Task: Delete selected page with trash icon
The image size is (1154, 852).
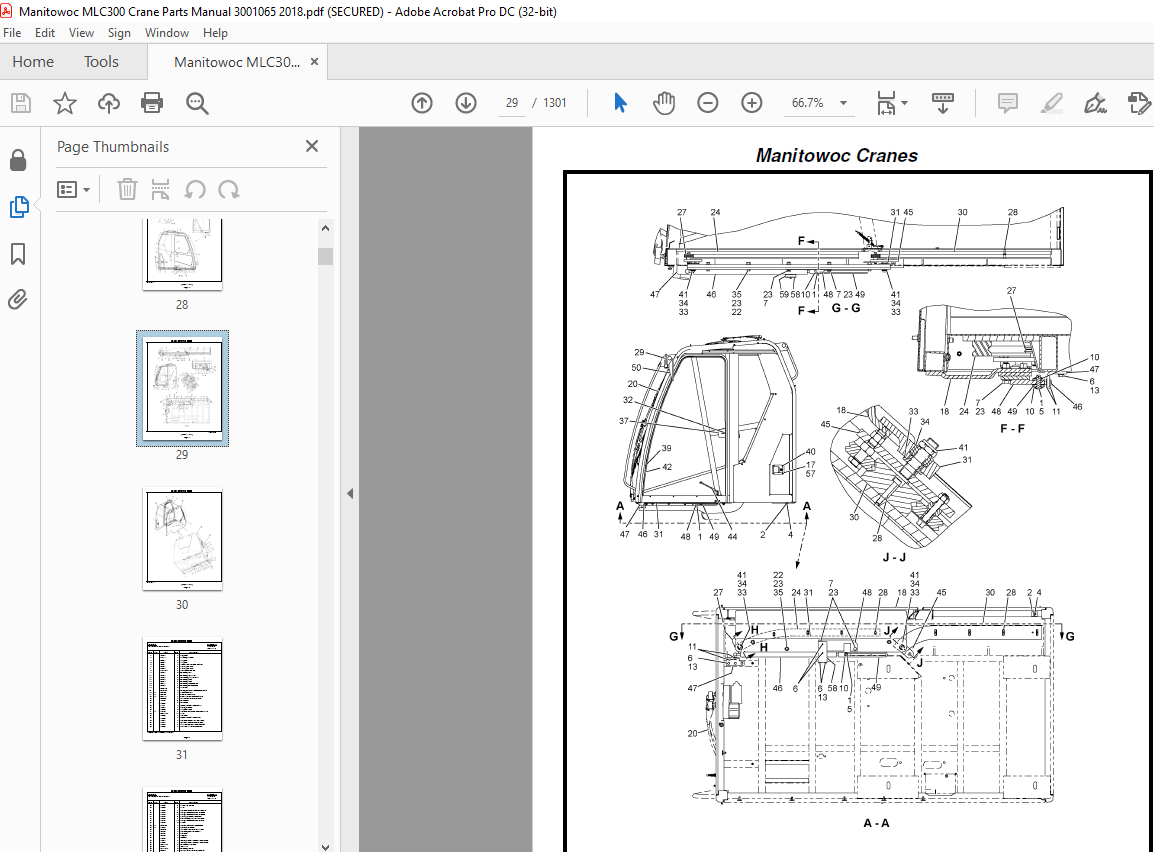Action: coord(127,190)
